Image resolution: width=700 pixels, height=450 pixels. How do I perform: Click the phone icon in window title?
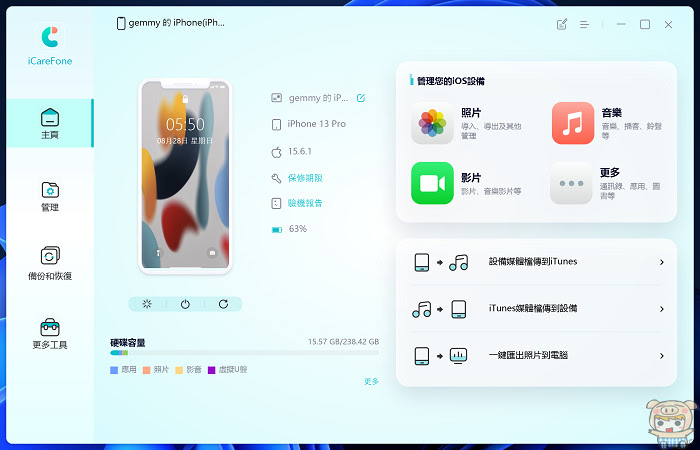121,23
